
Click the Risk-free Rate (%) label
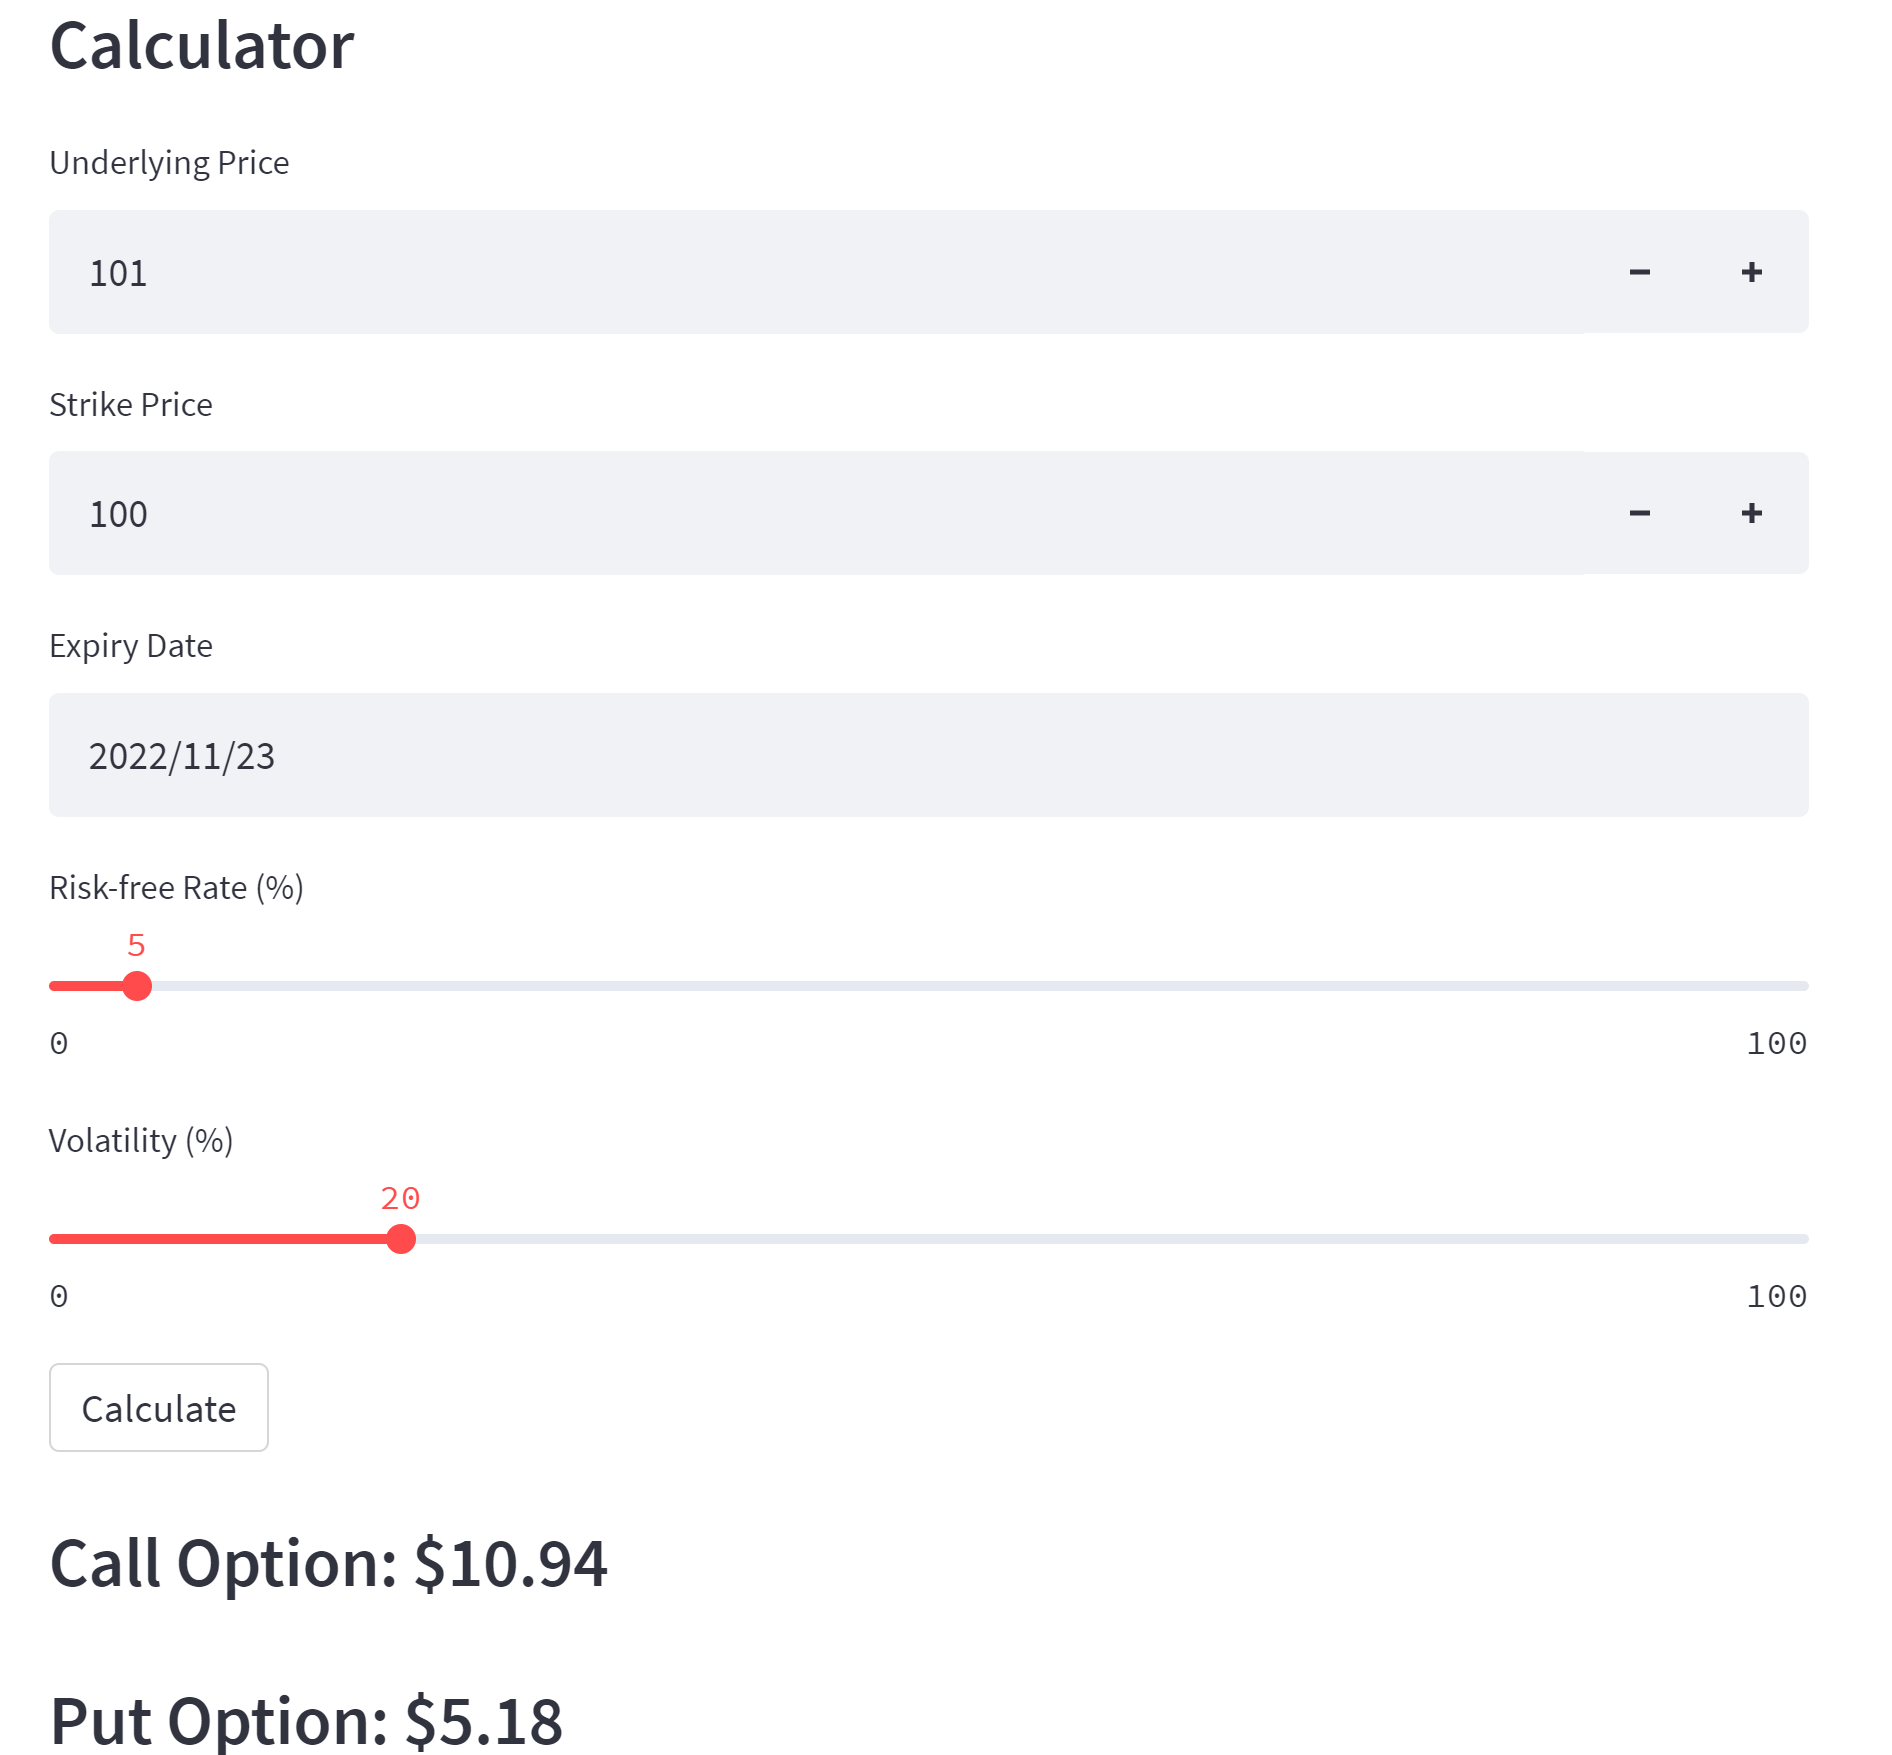tap(176, 886)
